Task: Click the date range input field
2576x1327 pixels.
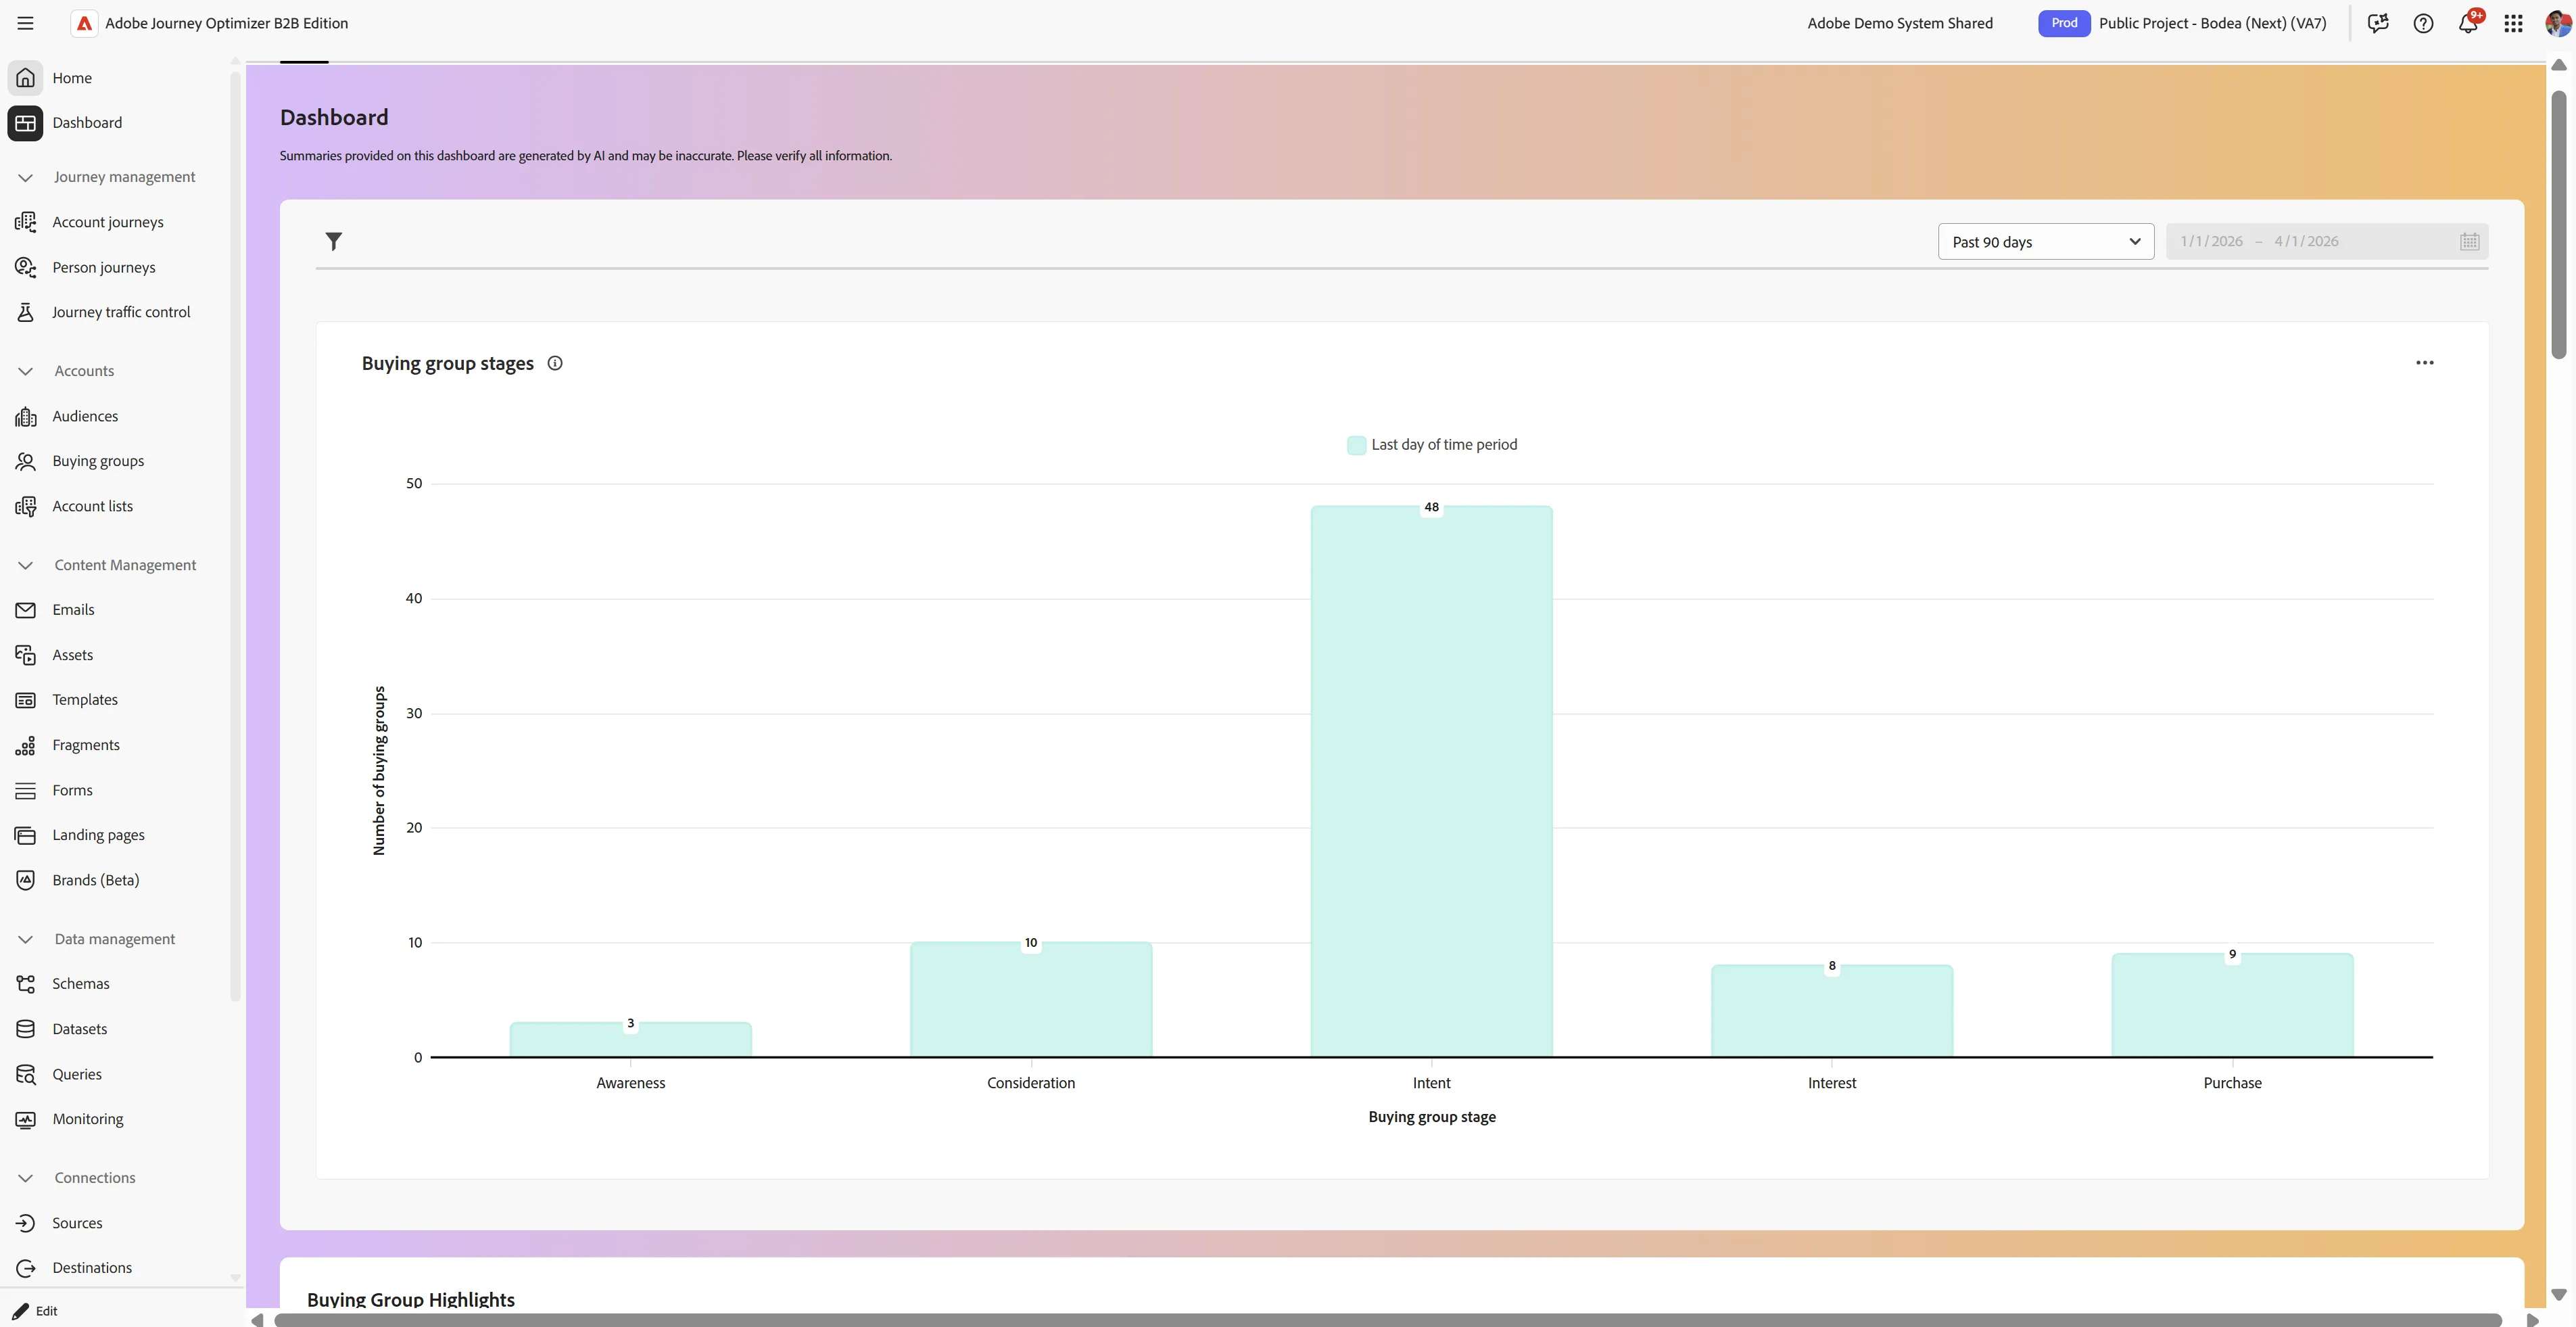Action: [x=2327, y=242]
